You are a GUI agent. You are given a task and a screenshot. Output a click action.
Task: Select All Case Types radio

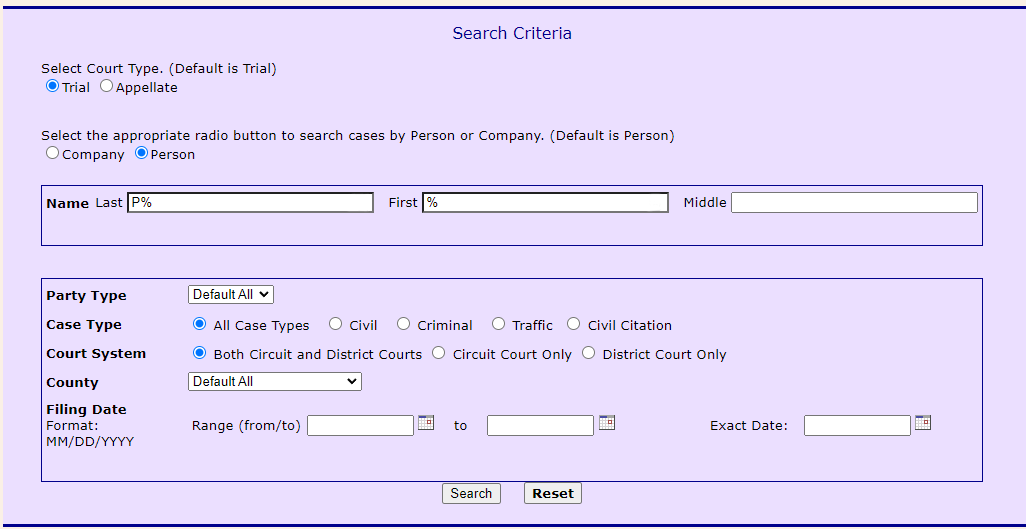tap(200, 323)
